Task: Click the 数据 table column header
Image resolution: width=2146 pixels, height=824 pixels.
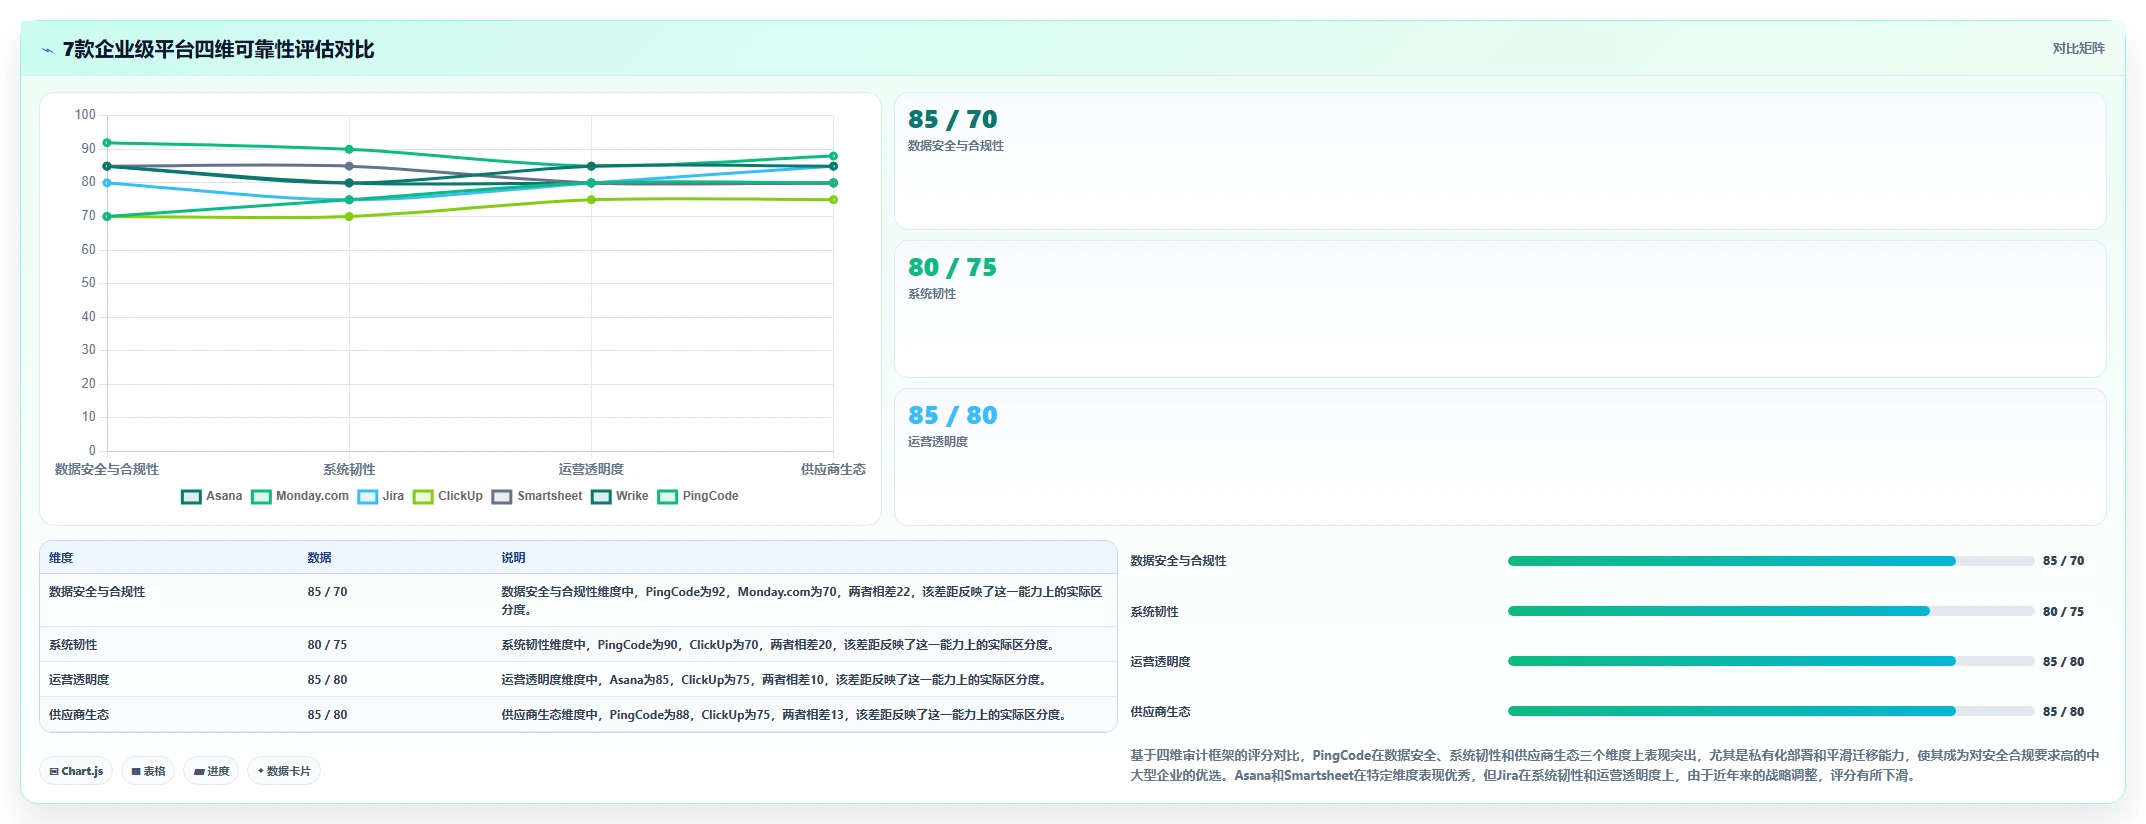Action: [319, 558]
